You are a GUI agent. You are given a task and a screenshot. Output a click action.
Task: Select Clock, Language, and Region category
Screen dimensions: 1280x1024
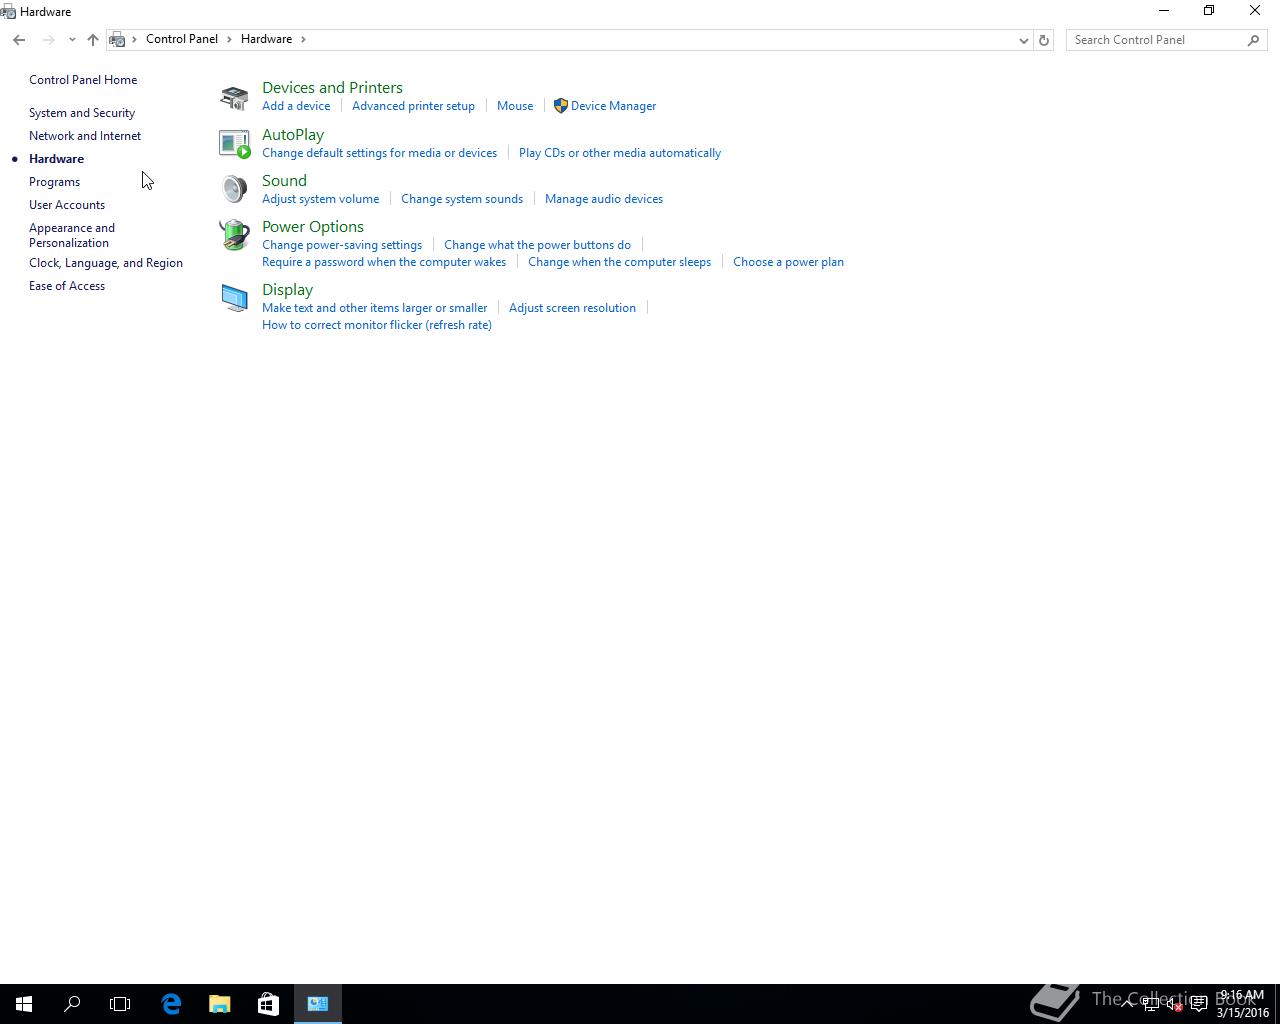pos(106,263)
